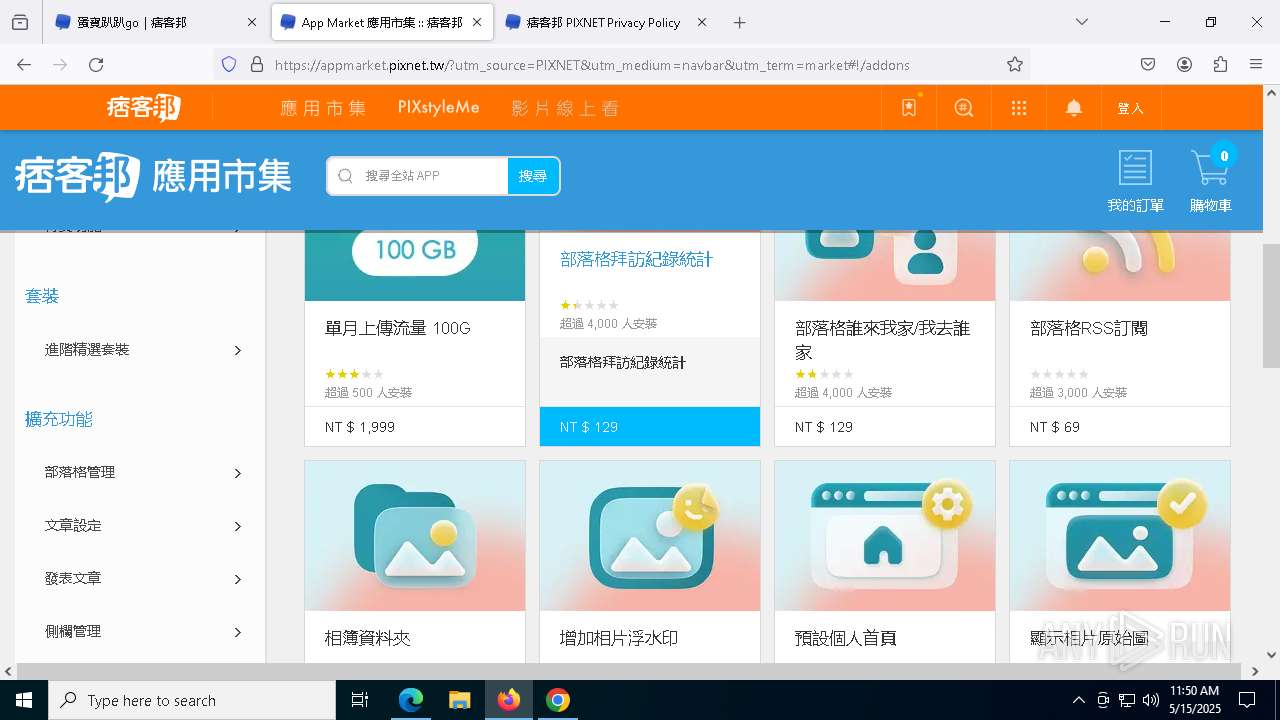
Task: Open the 相簿資料夾 app thumbnail
Action: [x=415, y=536]
